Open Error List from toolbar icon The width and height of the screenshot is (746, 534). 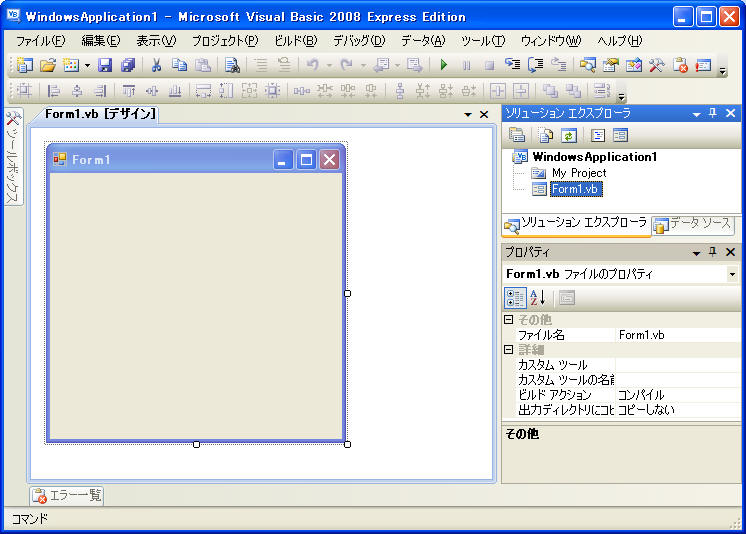[x=680, y=65]
